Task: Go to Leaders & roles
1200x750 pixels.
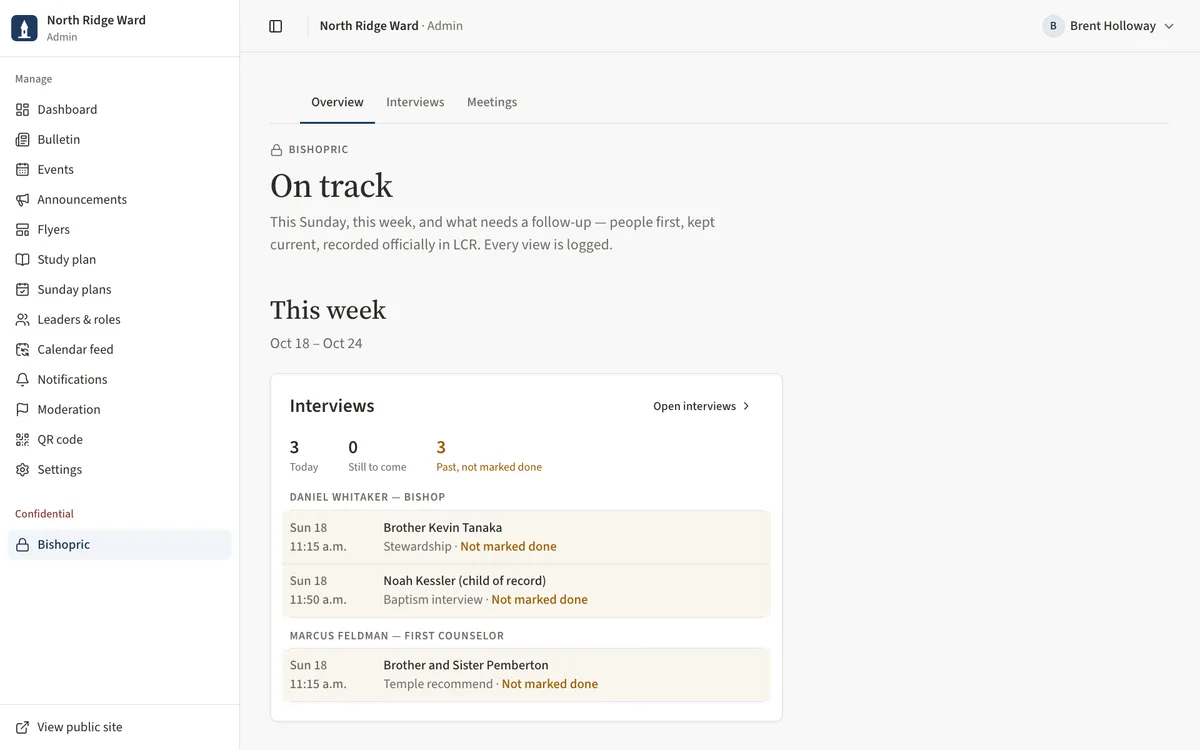Action: pyautogui.click(x=120, y=320)
